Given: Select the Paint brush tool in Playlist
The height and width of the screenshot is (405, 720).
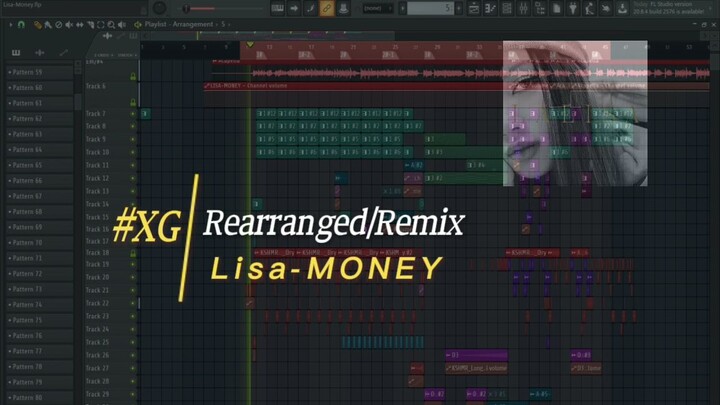Looking at the screenshot, I should pos(48,25).
